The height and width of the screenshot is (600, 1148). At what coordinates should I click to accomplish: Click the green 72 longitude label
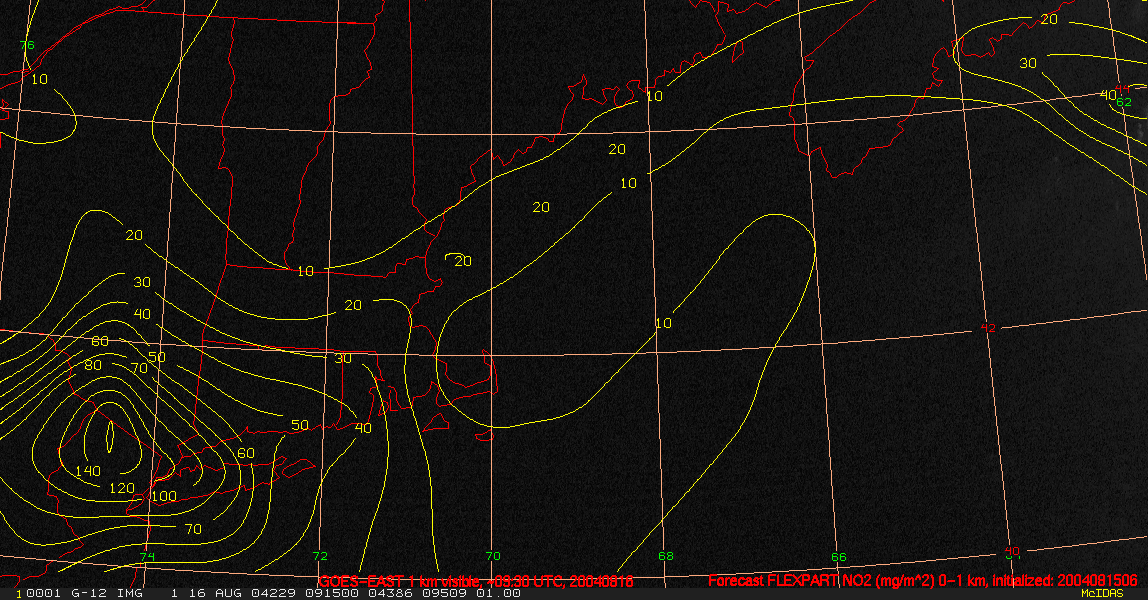tap(320, 556)
